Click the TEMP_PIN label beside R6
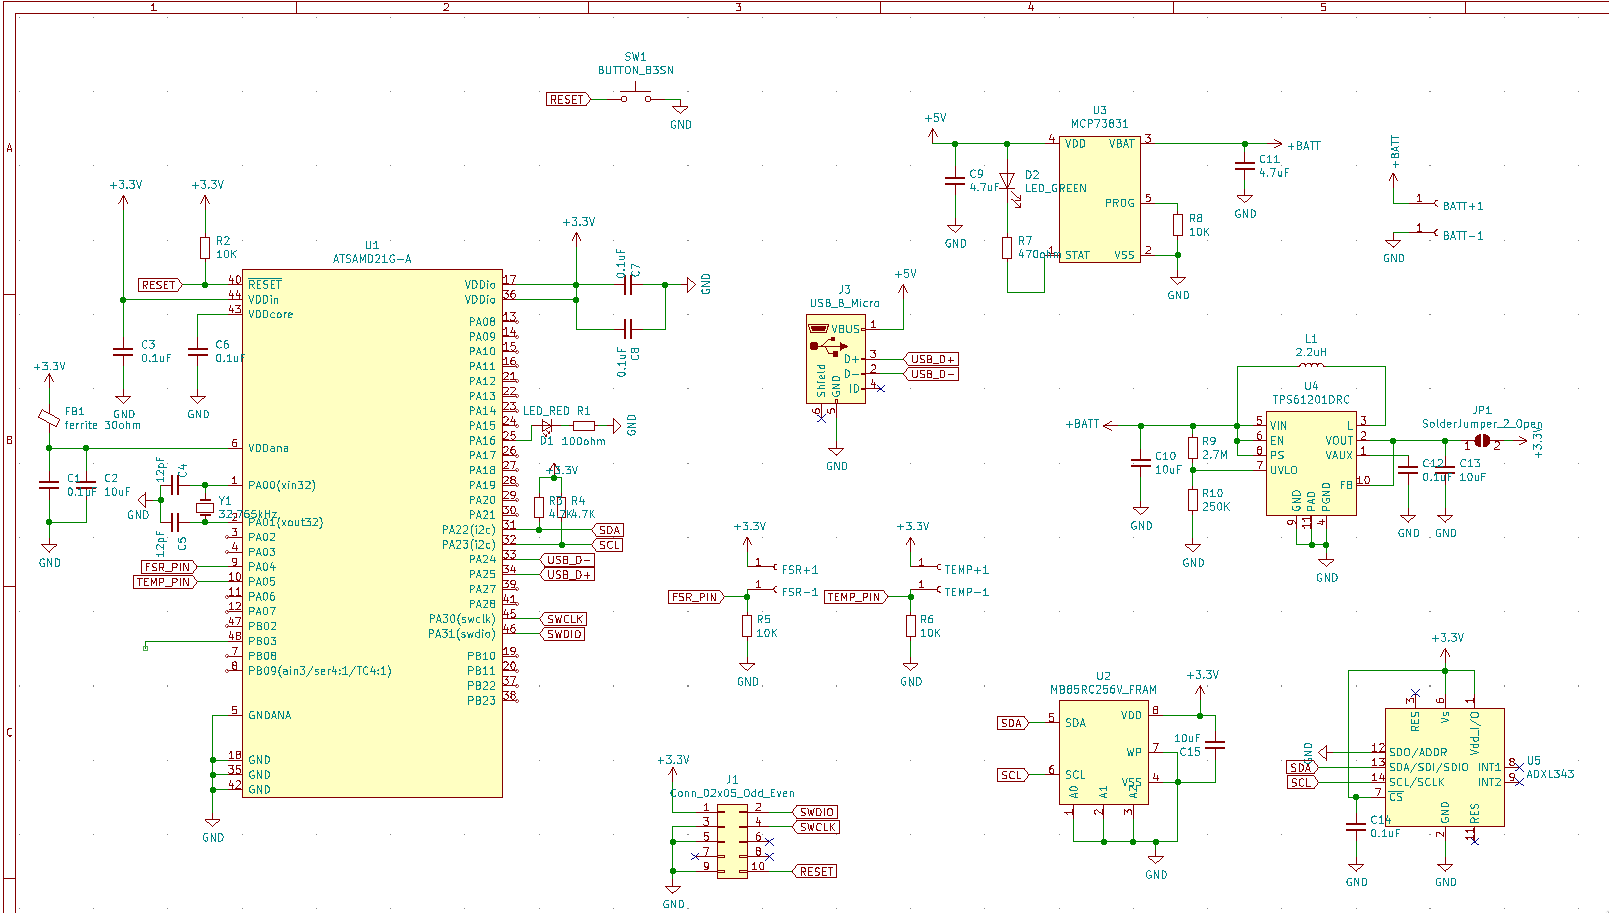The height and width of the screenshot is (913, 1609). tap(856, 597)
